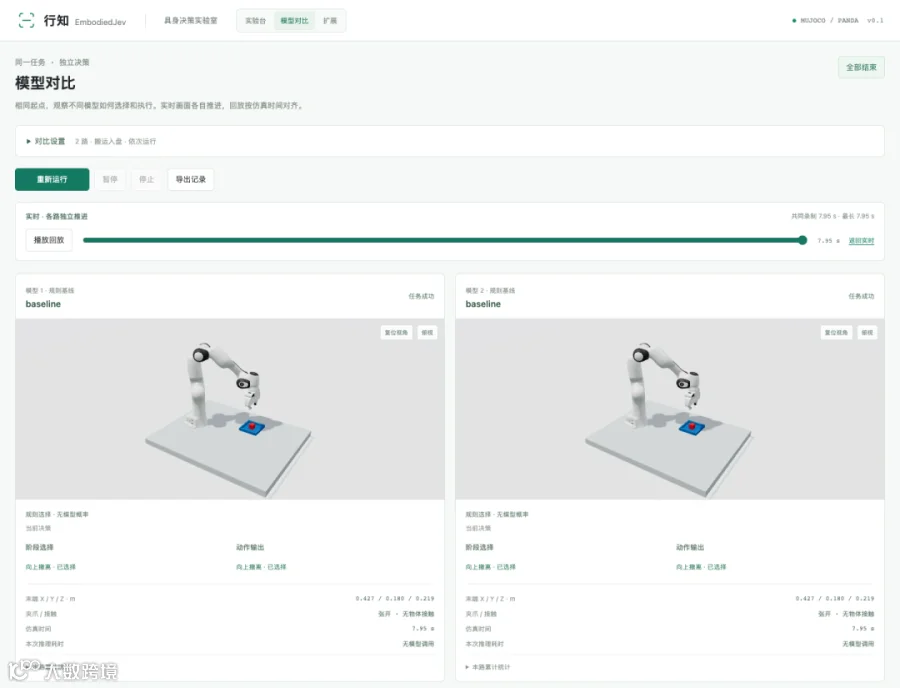Open the 扩展 tab
Screen dimensions: 900x688
[330, 21]
